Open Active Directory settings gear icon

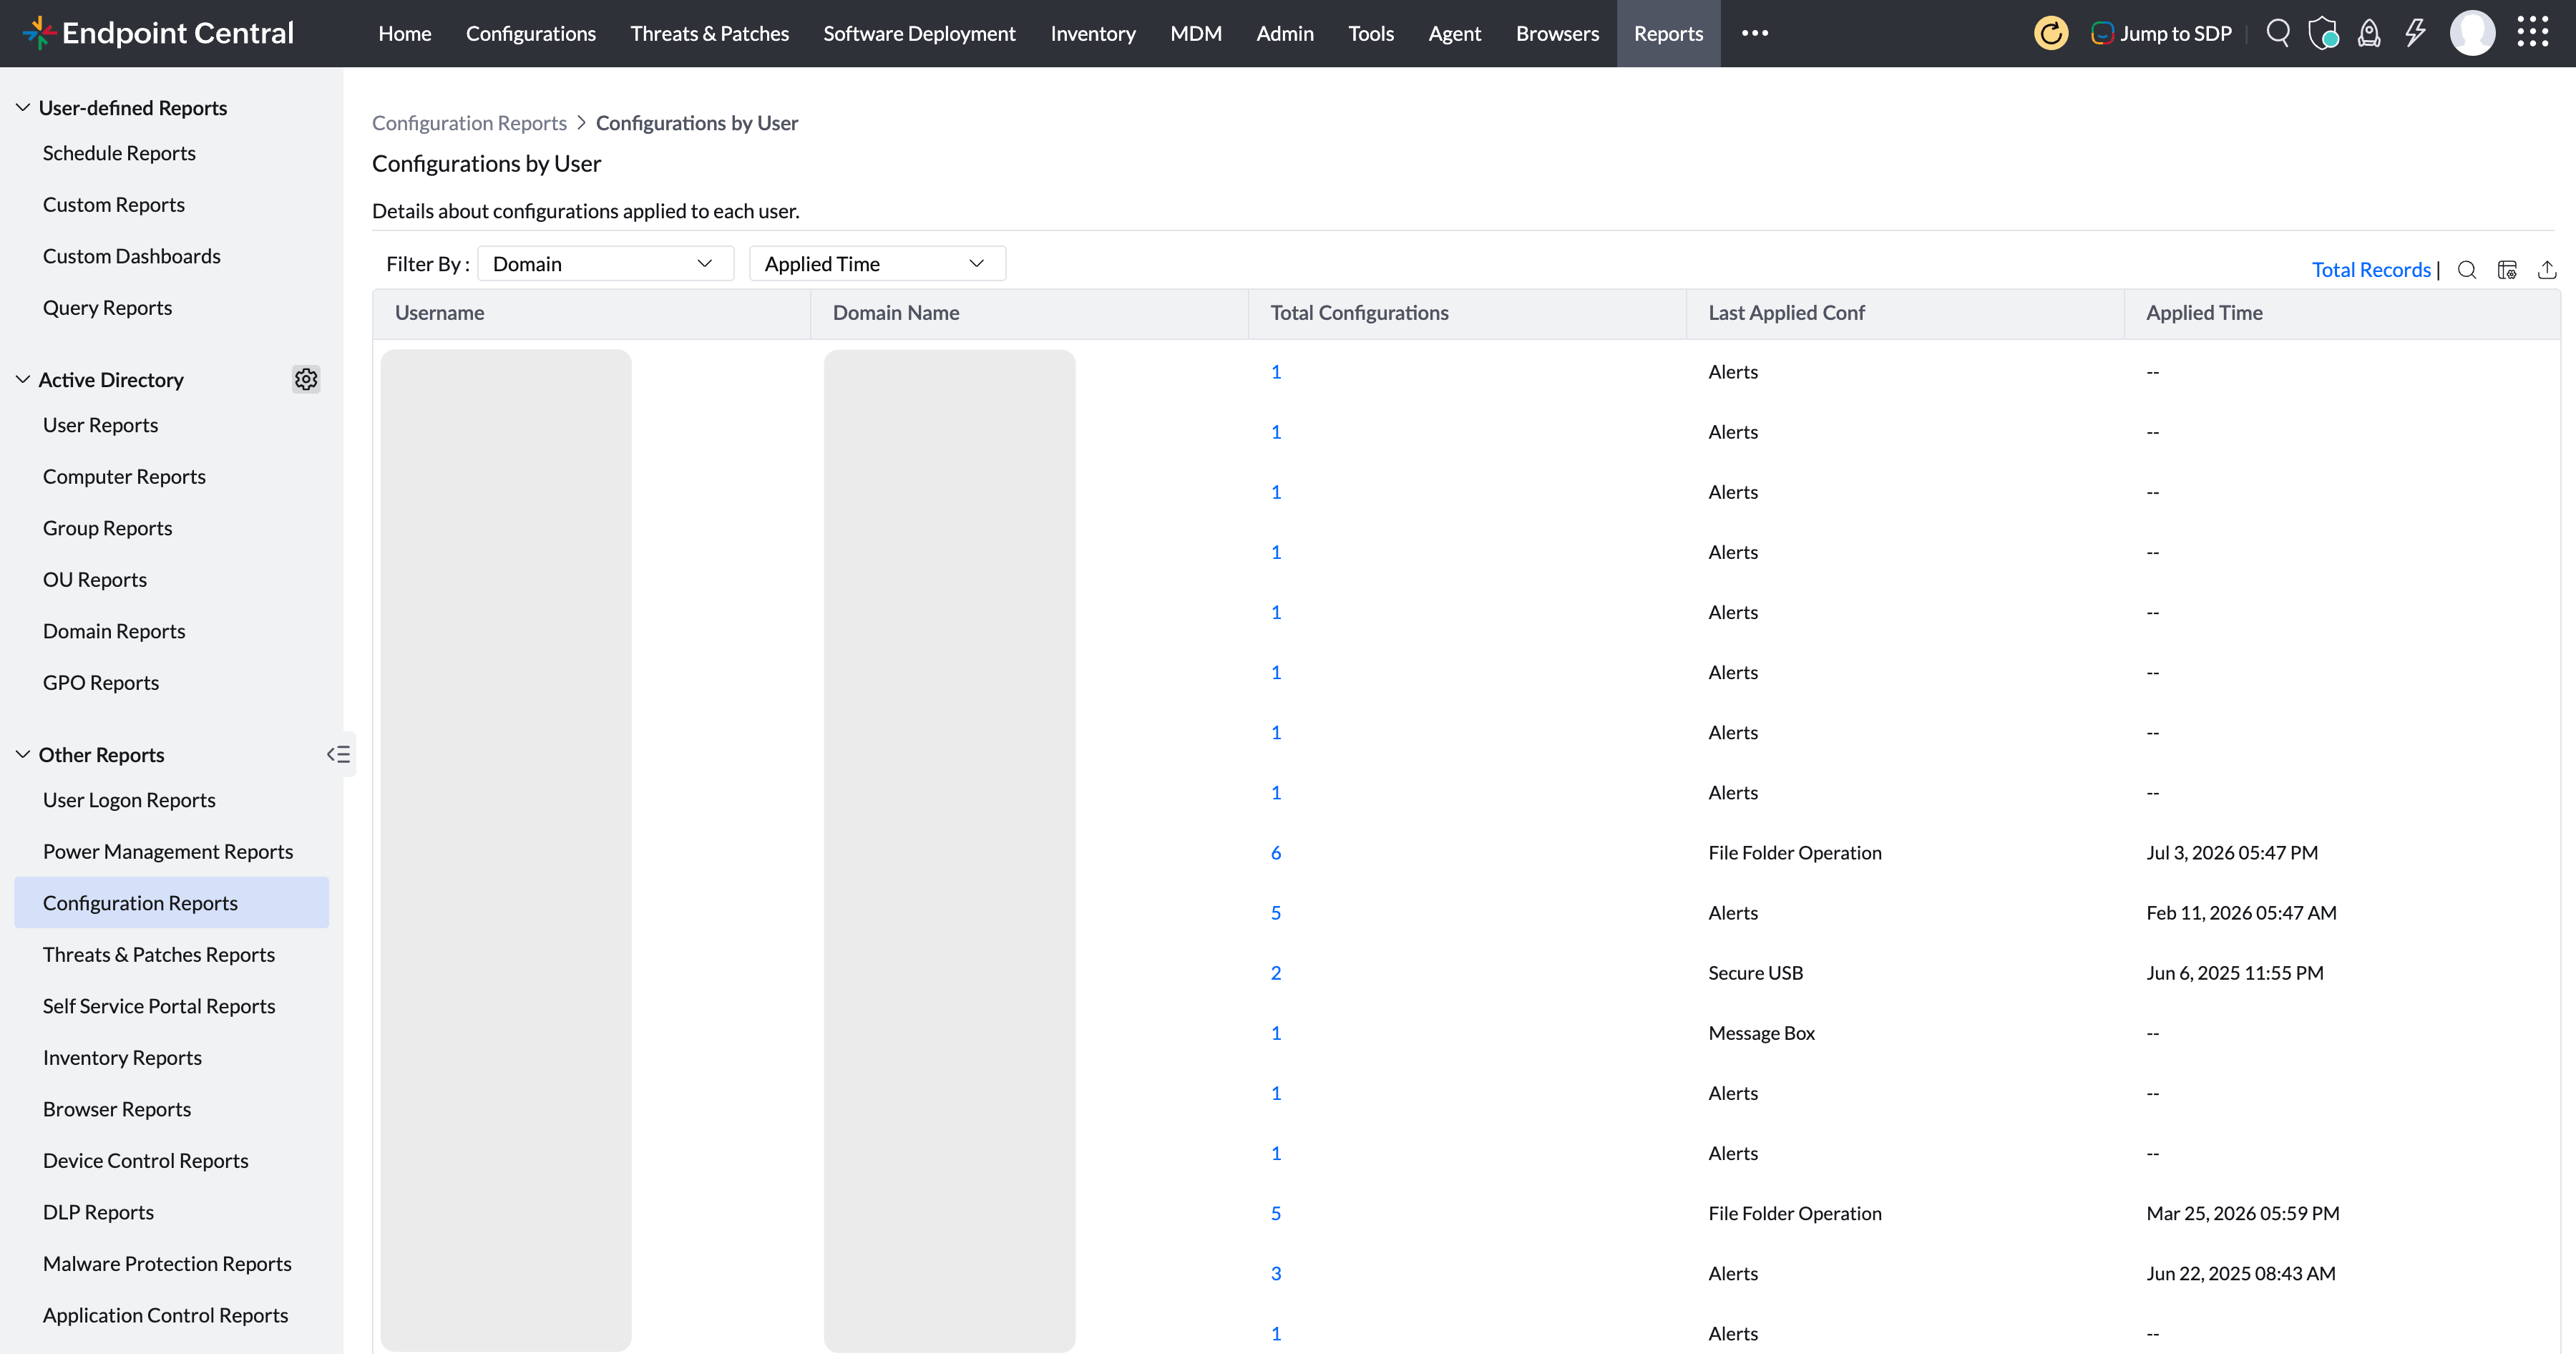pos(306,379)
